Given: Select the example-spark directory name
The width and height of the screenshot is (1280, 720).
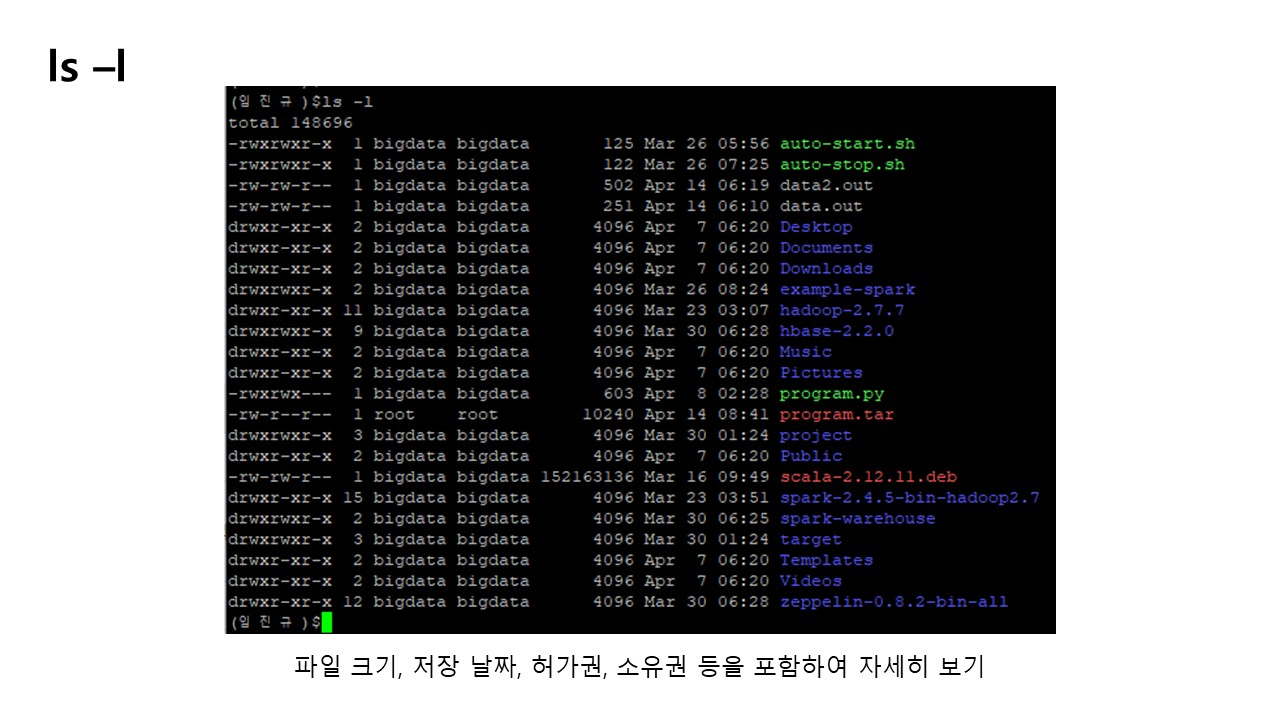Looking at the screenshot, I should pos(847,290).
